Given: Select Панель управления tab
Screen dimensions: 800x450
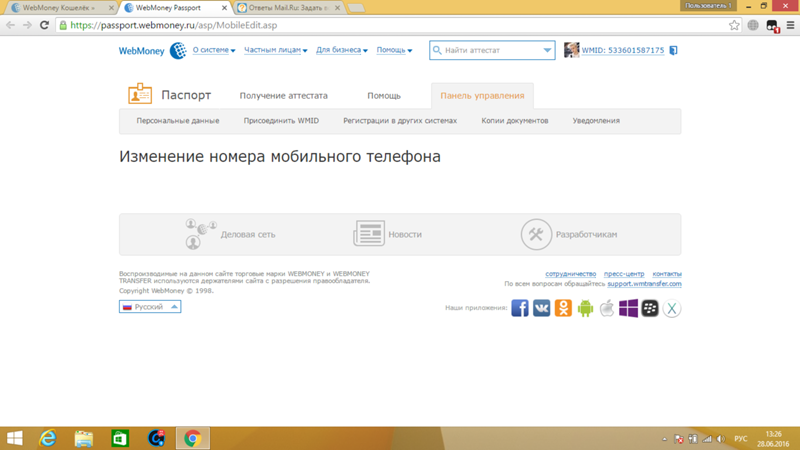Looking at the screenshot, I should click(482, 95).
